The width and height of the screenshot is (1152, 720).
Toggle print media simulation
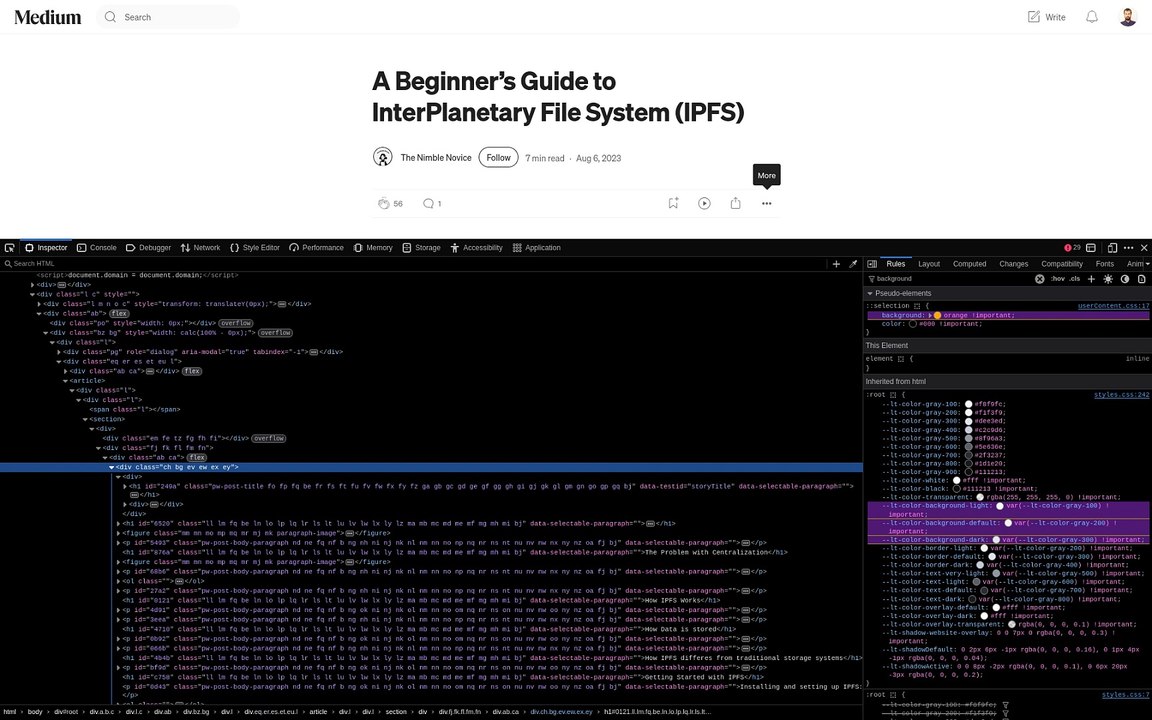(x=1142, y=279)
